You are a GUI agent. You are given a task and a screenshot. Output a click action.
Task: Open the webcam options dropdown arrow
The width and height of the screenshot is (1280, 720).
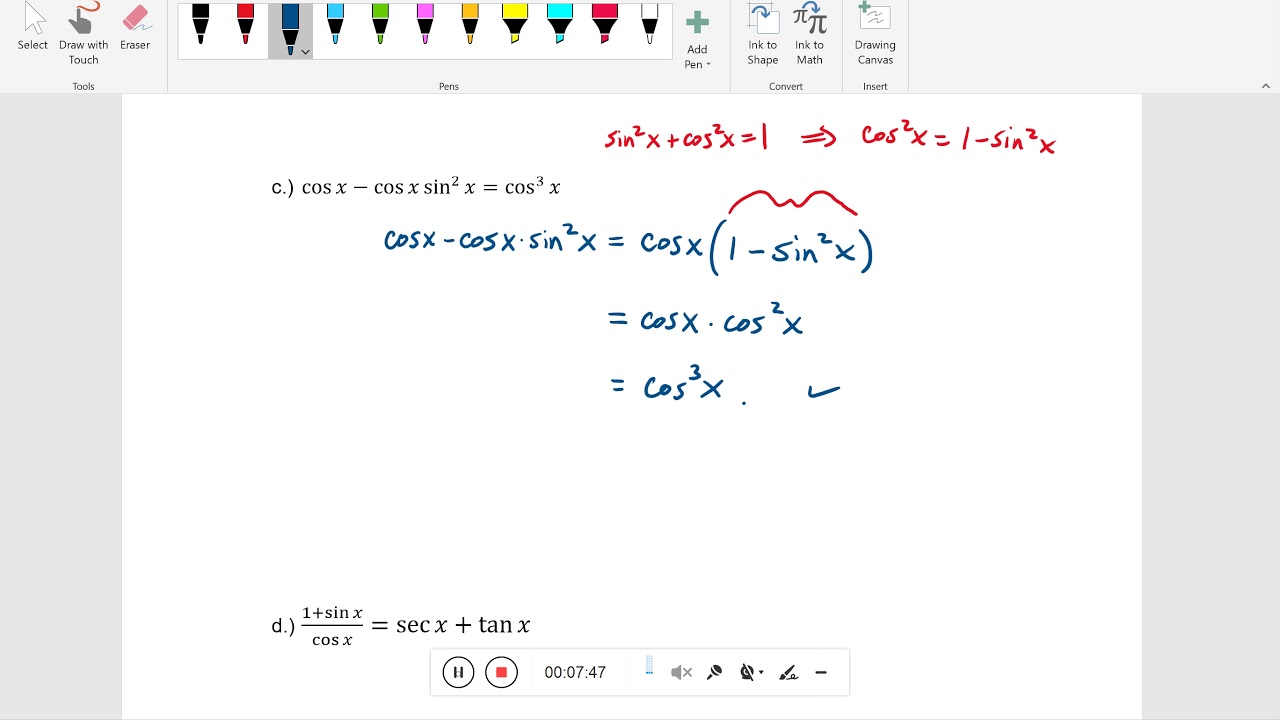761,673
